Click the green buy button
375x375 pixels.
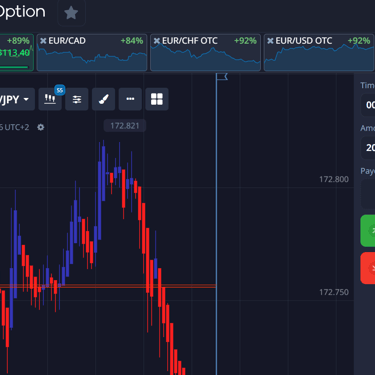click(368, 231)
